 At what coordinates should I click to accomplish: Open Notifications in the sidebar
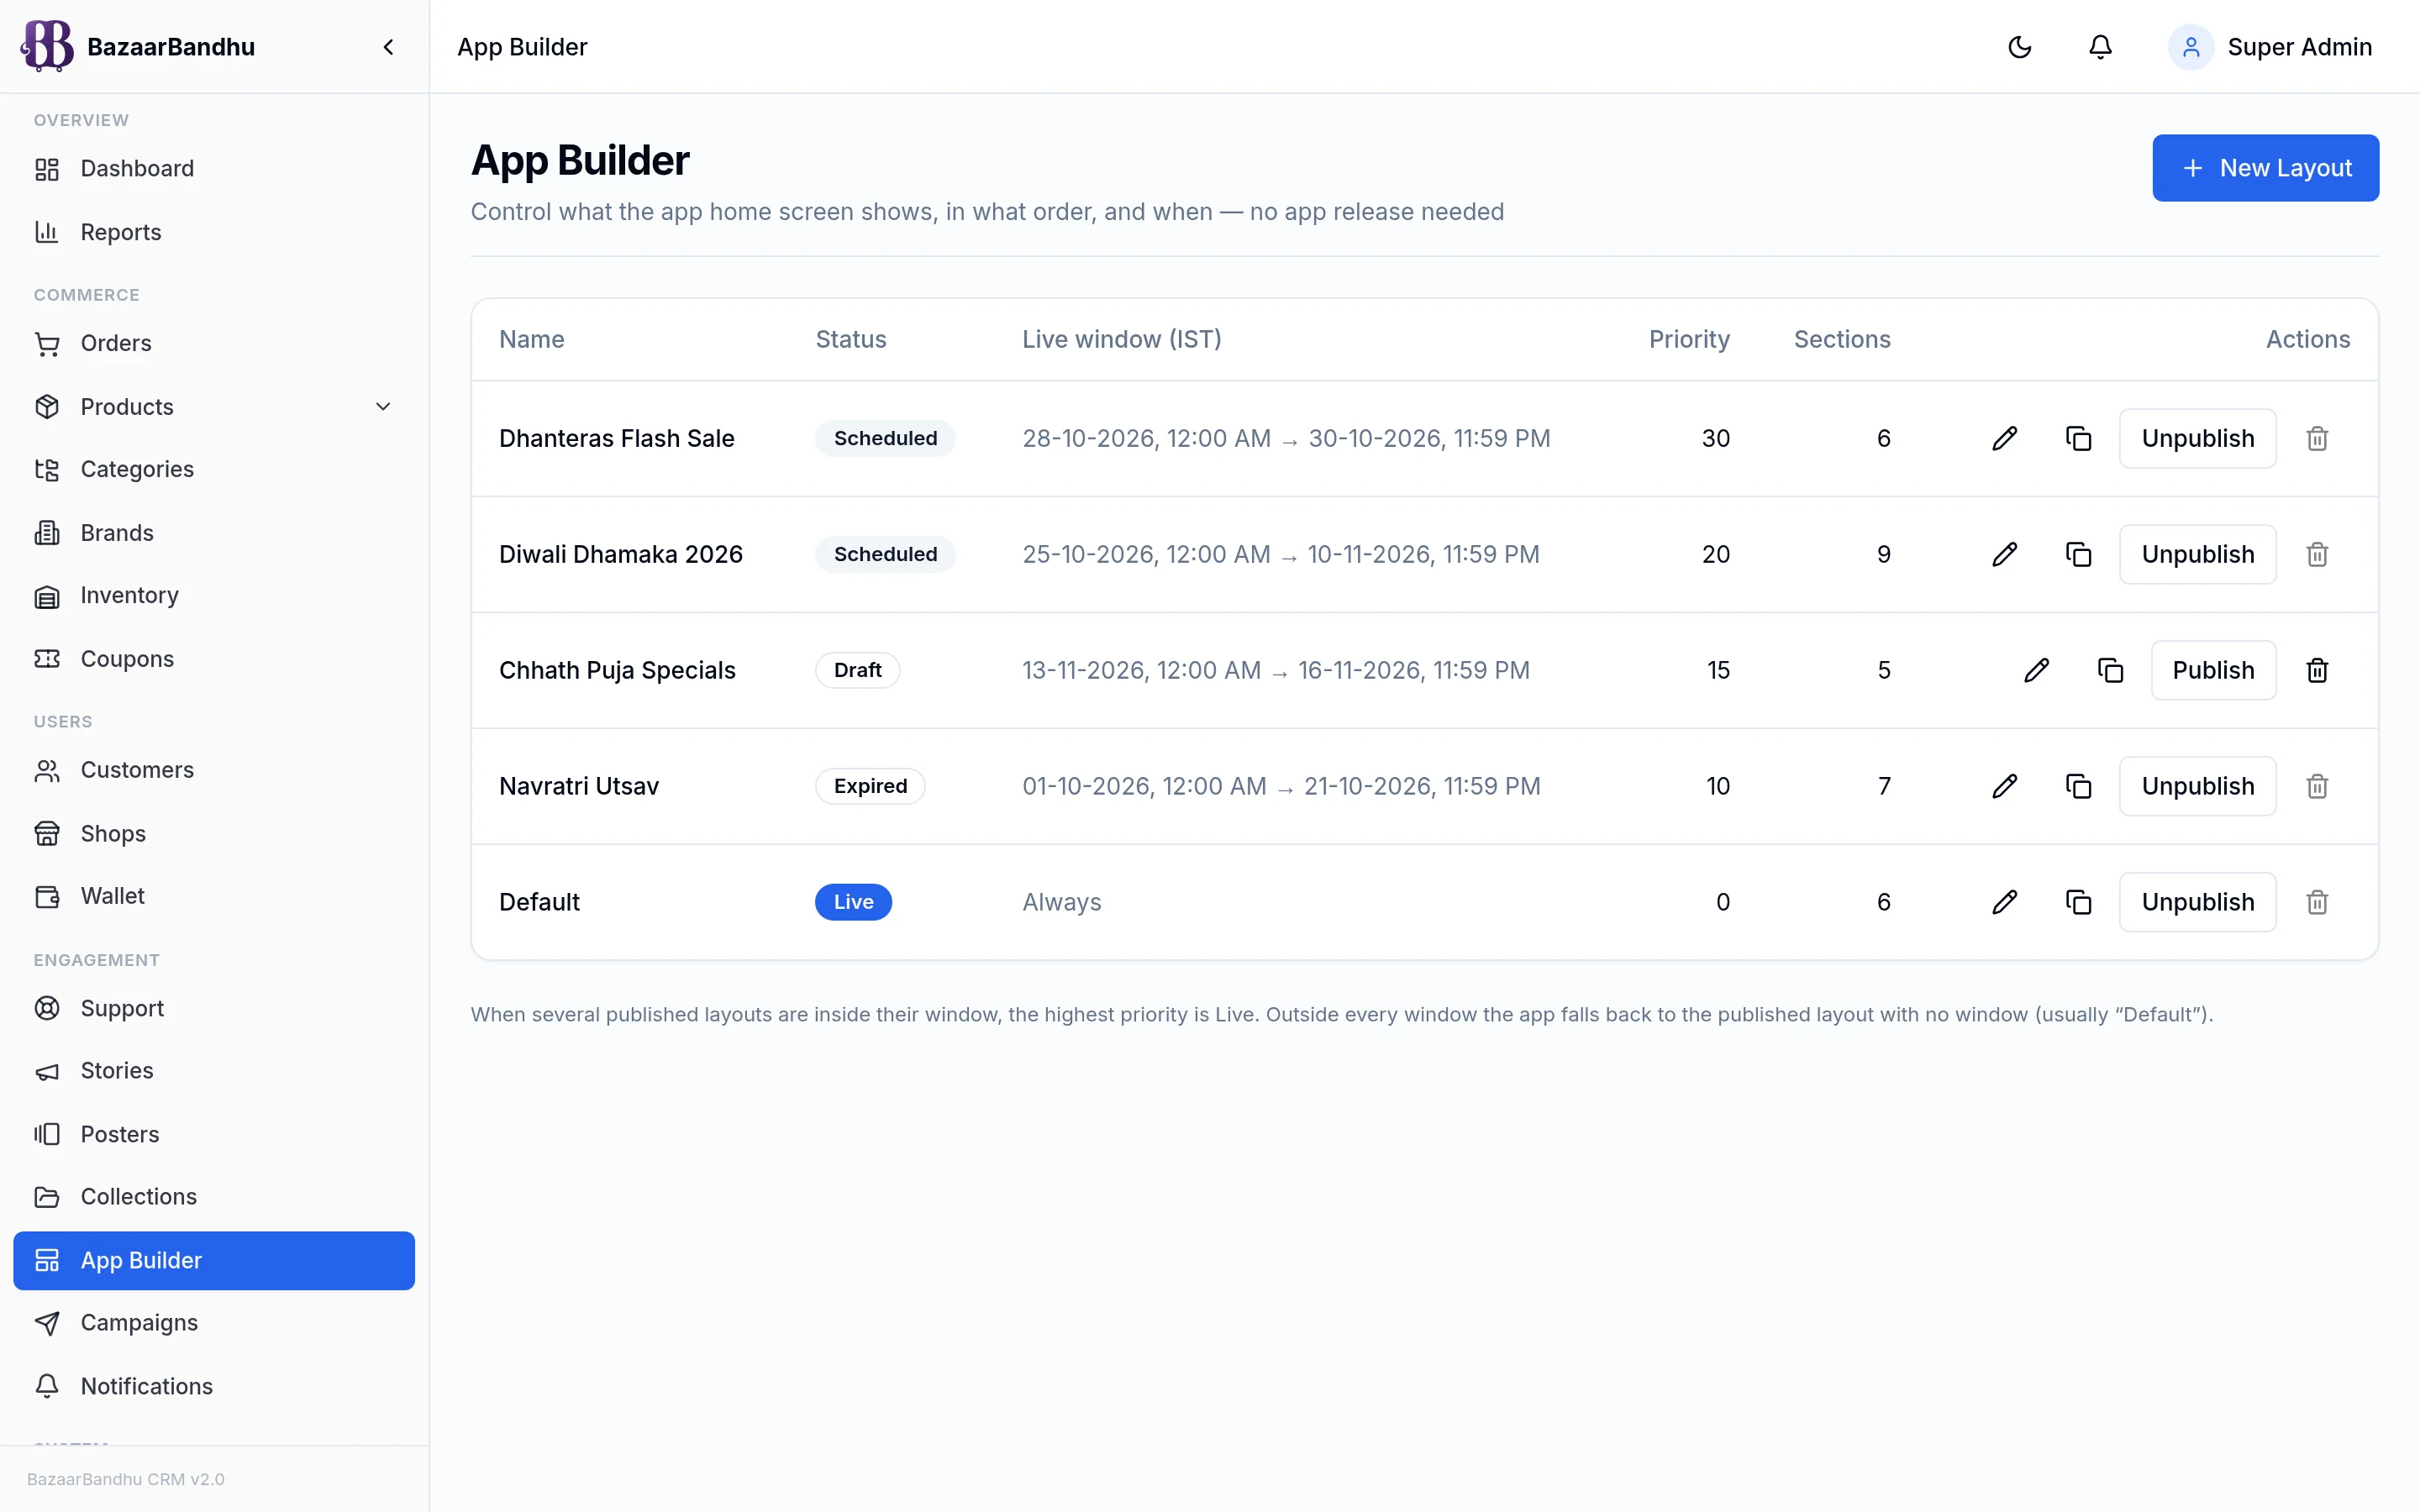click(214, 1386)
